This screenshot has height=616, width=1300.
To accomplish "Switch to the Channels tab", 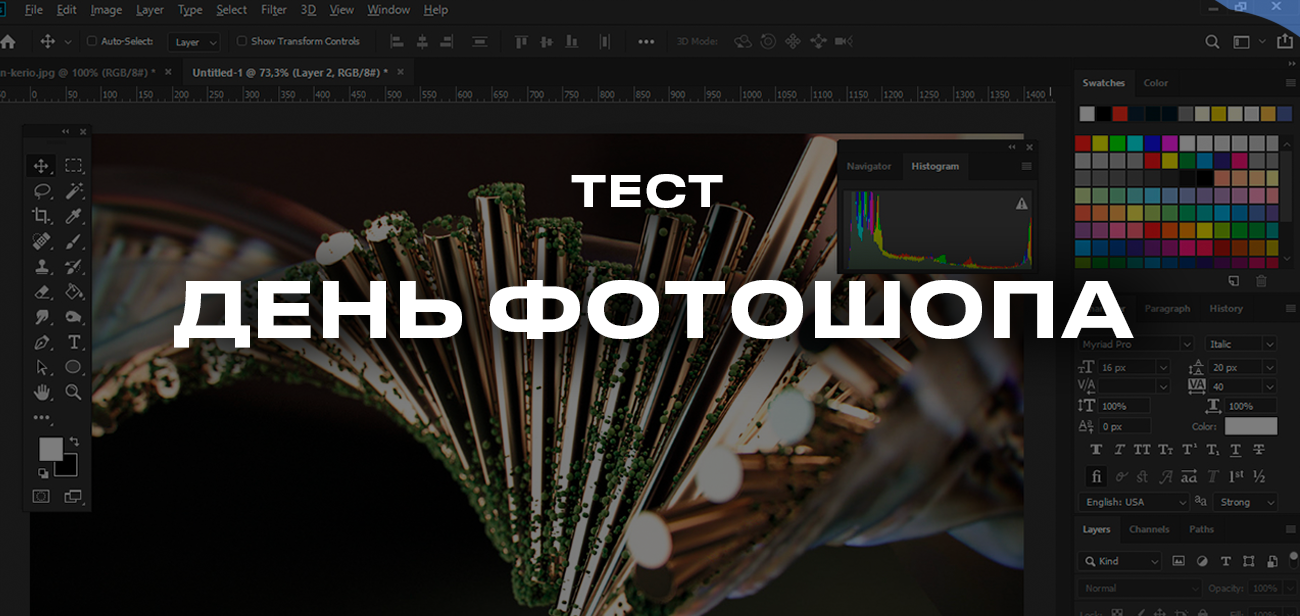I will point(1149,530).
